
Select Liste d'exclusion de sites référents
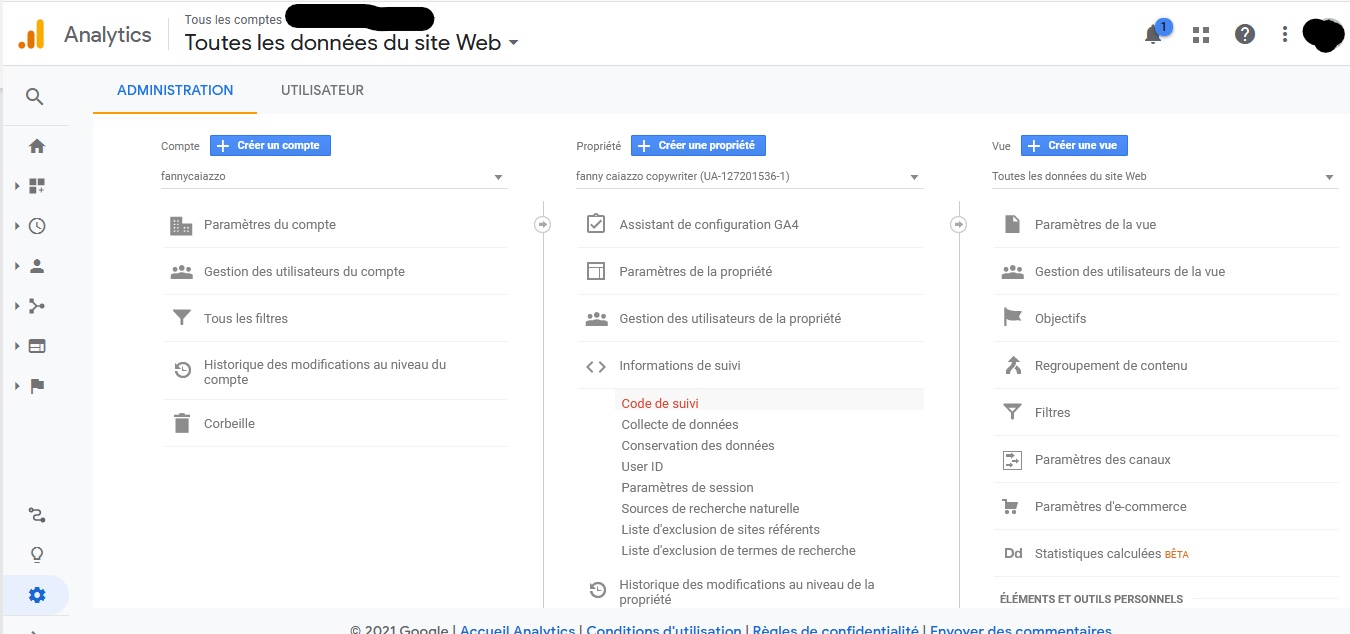(x=720, y=530)
